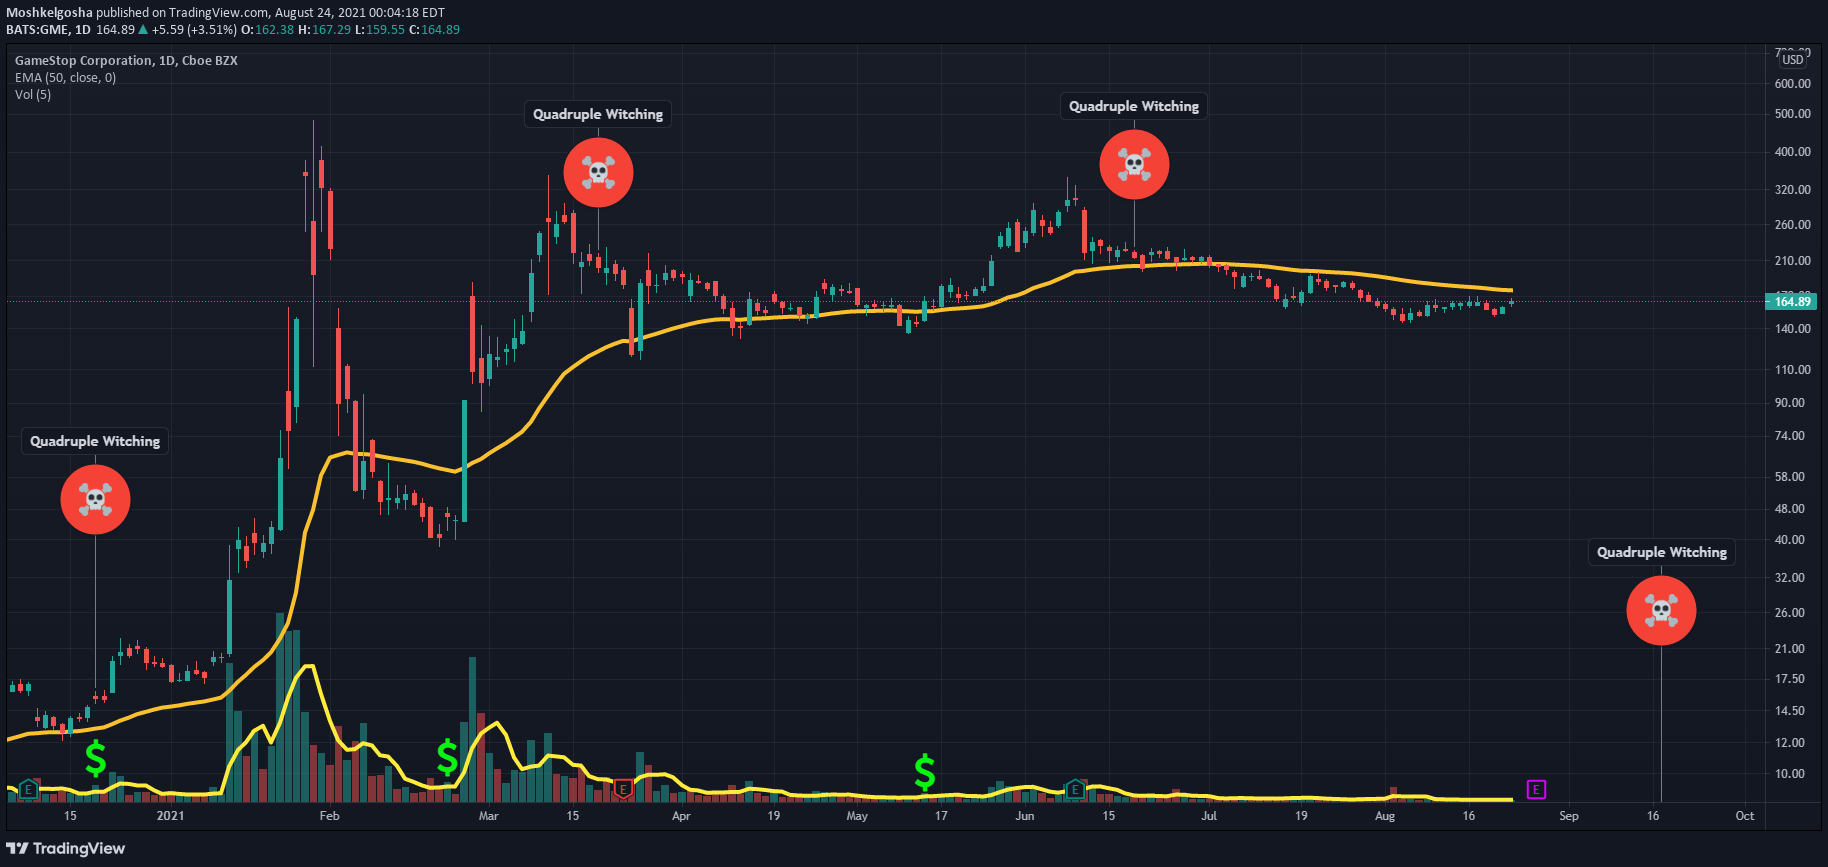1828x867 pixels.
Task: Click the Quadruple Witching label above March 2021
Action: tap(598, 114)
